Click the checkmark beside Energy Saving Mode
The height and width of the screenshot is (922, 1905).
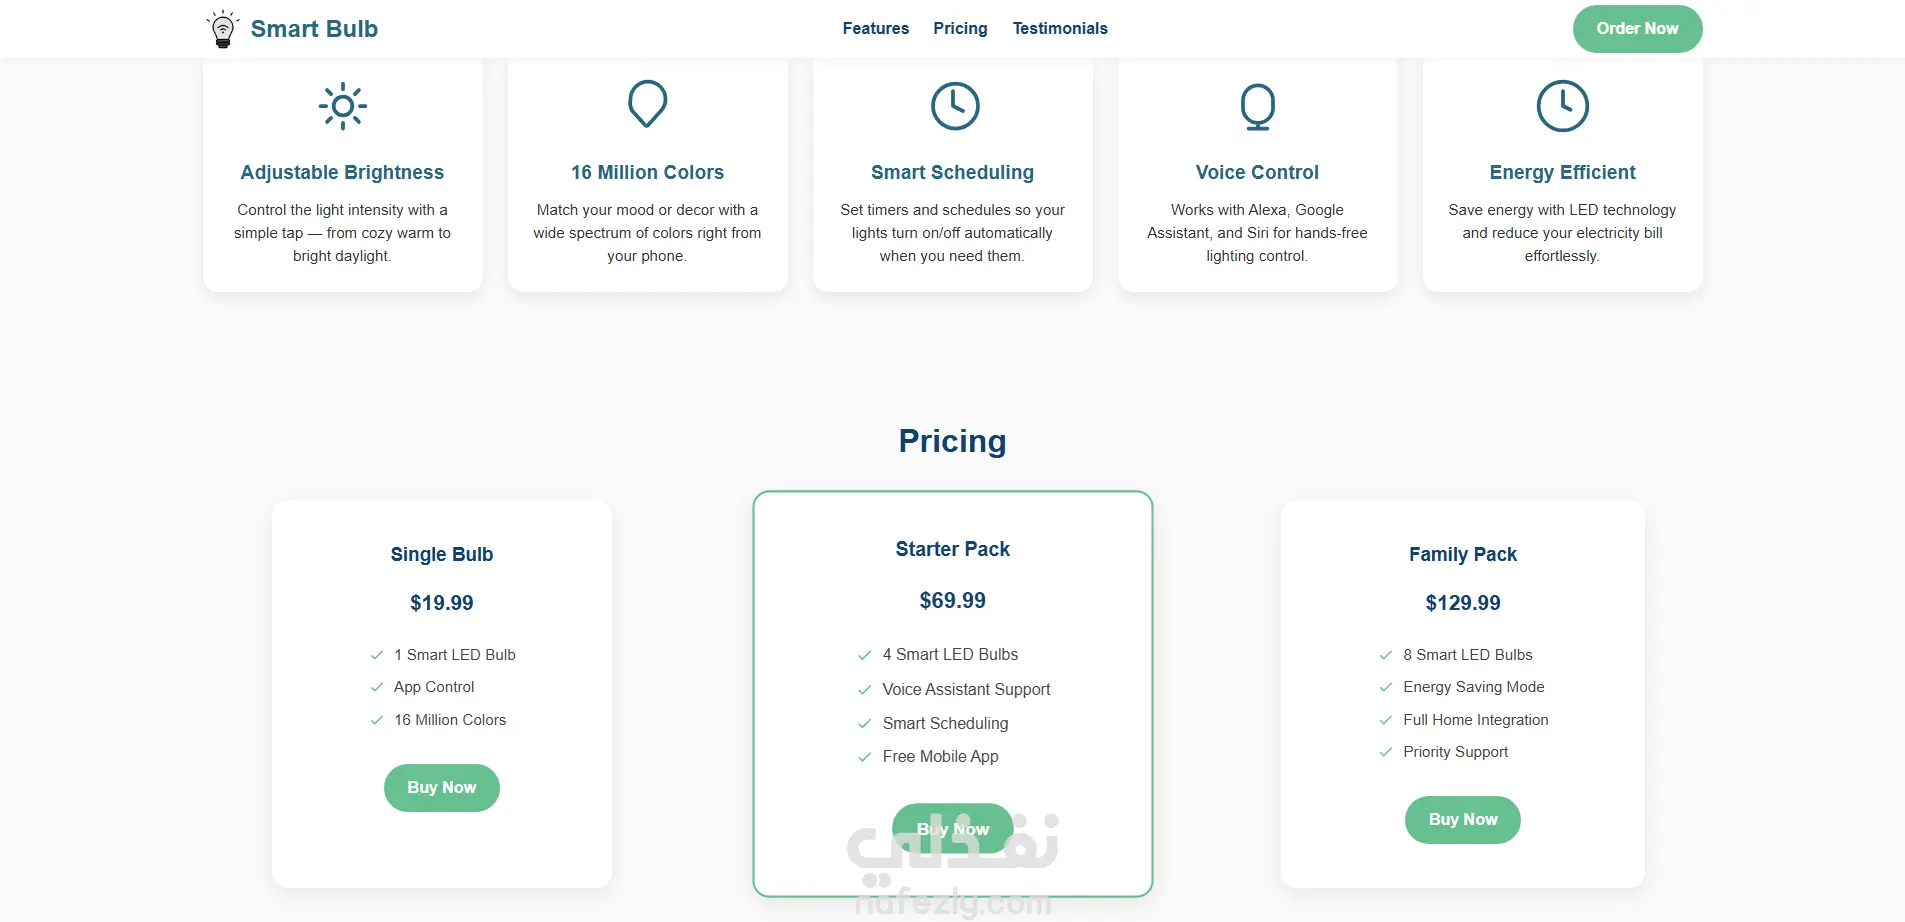(1386, 688)
